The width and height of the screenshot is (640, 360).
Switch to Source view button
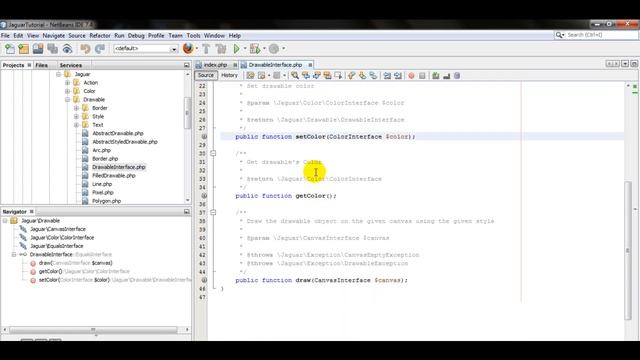[206, 76]
